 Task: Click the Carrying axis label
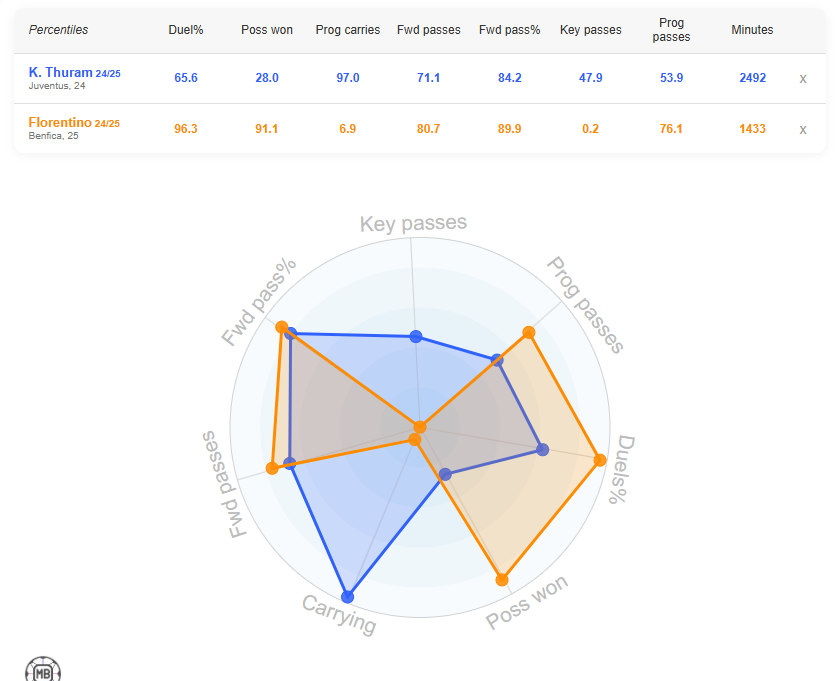[x=339, y=614]
